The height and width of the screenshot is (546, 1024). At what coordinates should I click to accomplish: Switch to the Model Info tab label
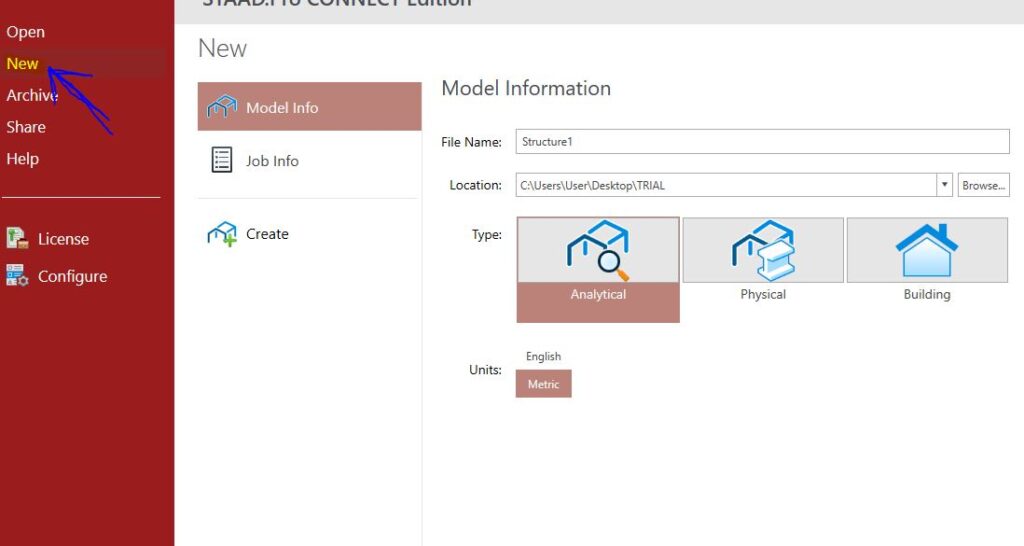(x=282, y=108)
